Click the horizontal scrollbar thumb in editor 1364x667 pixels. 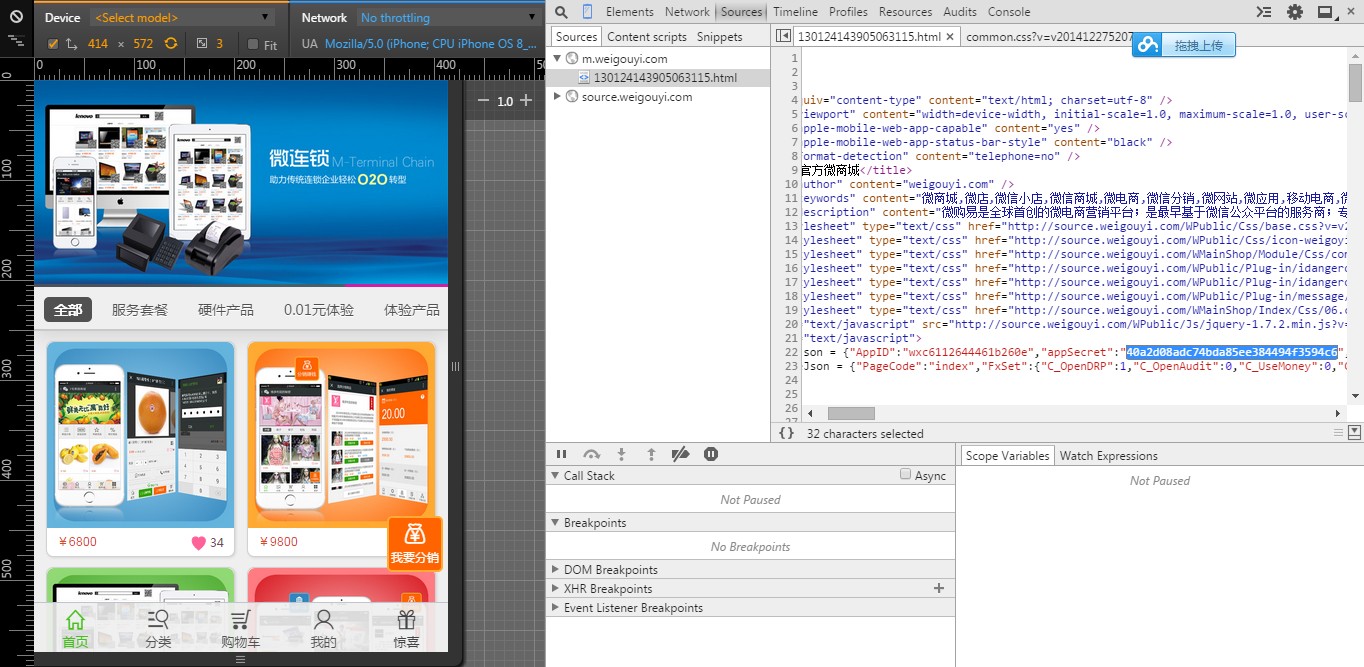851,413
